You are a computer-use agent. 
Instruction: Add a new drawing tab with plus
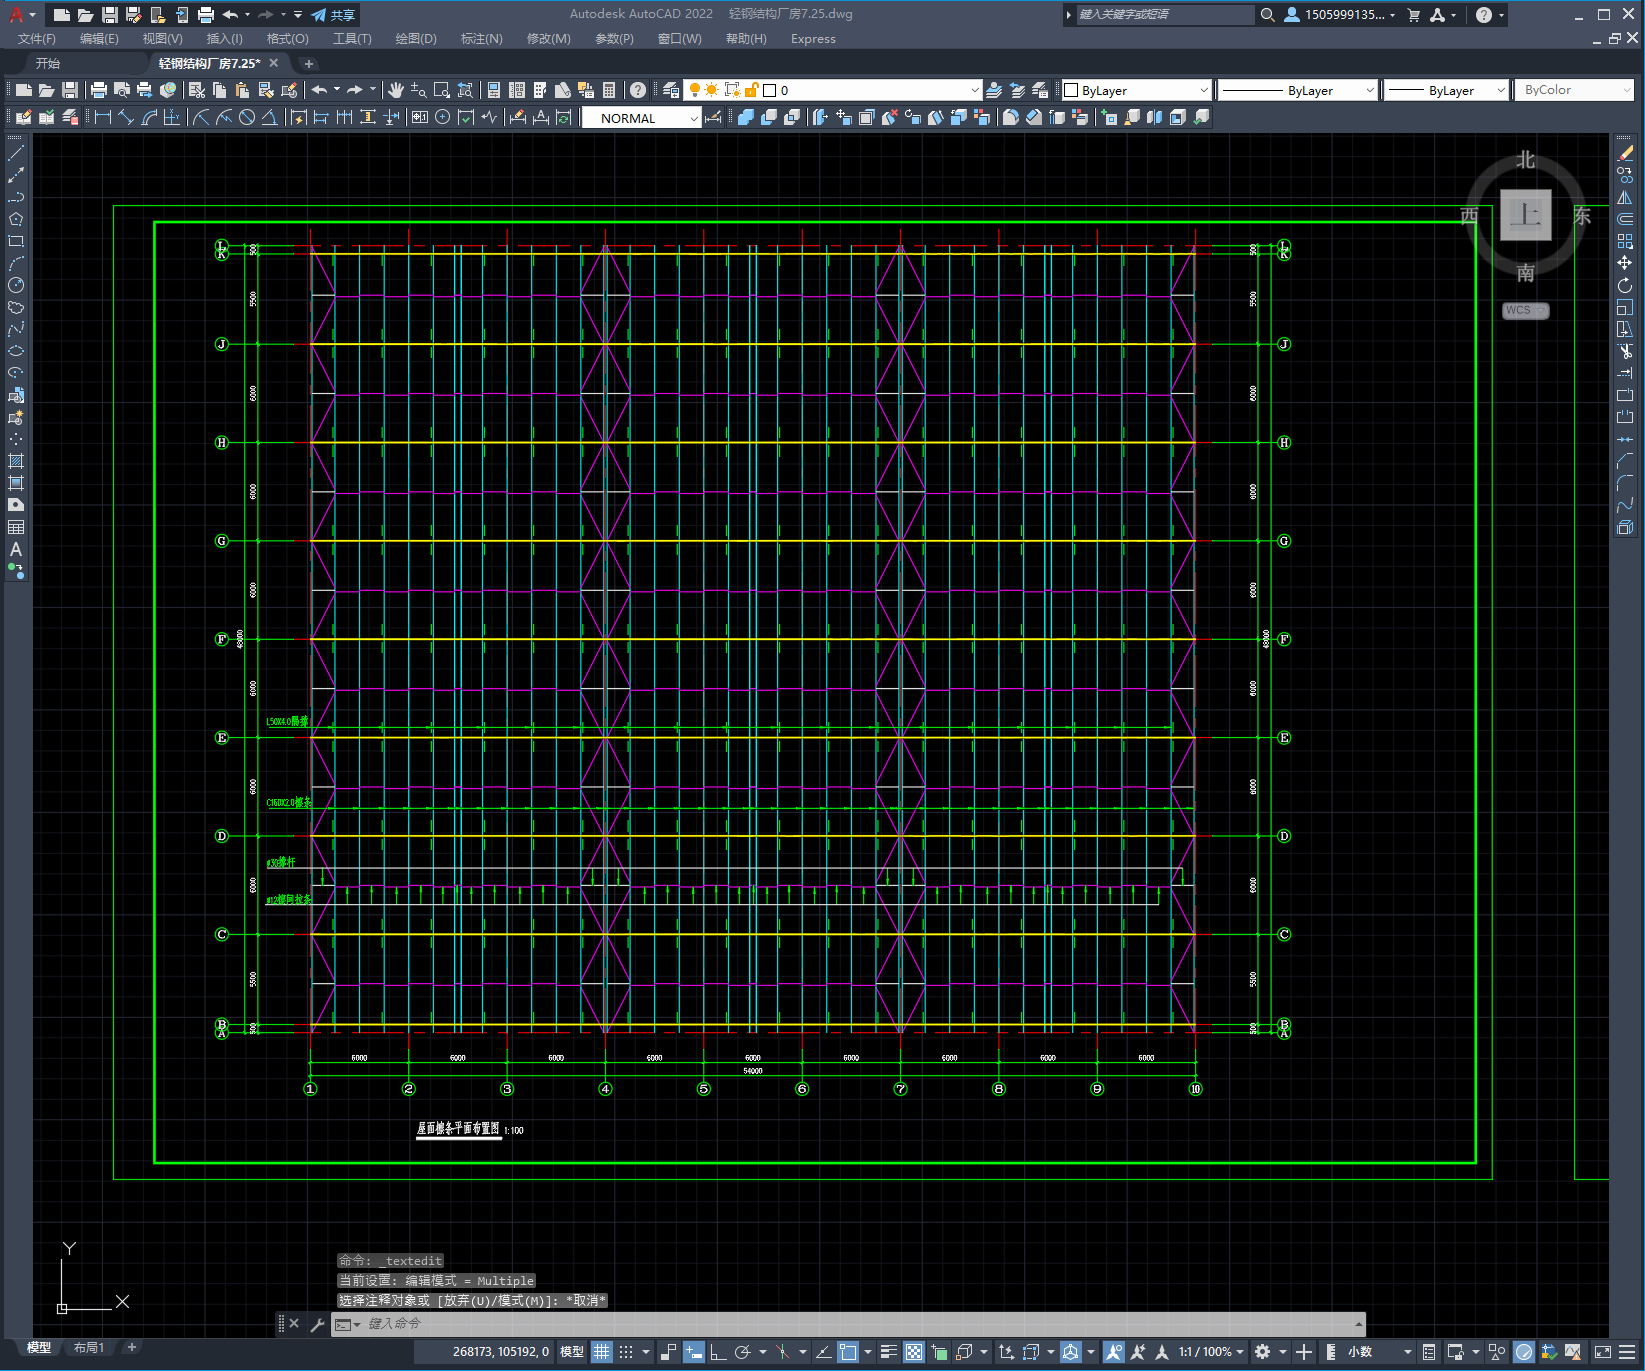point(309,64)
